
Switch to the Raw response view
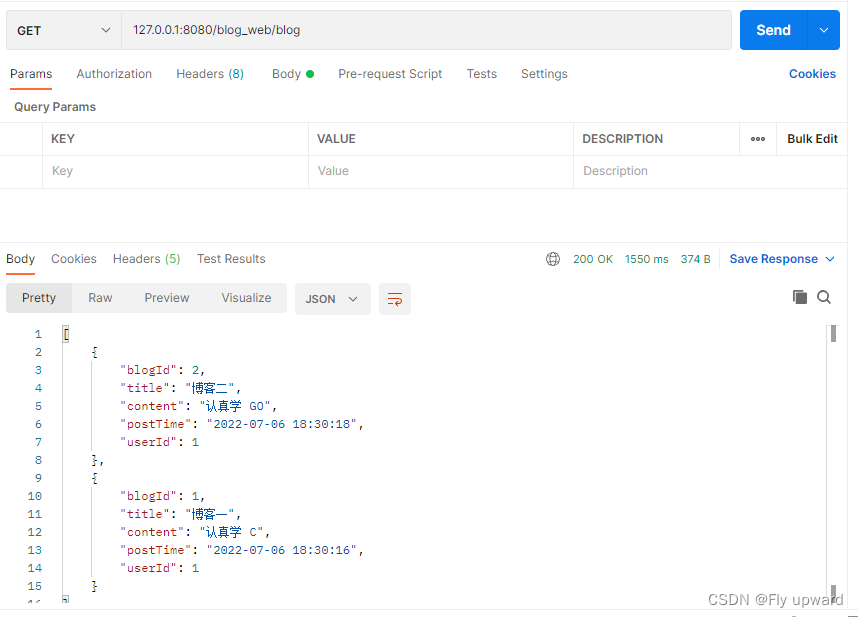coord(99,297)
